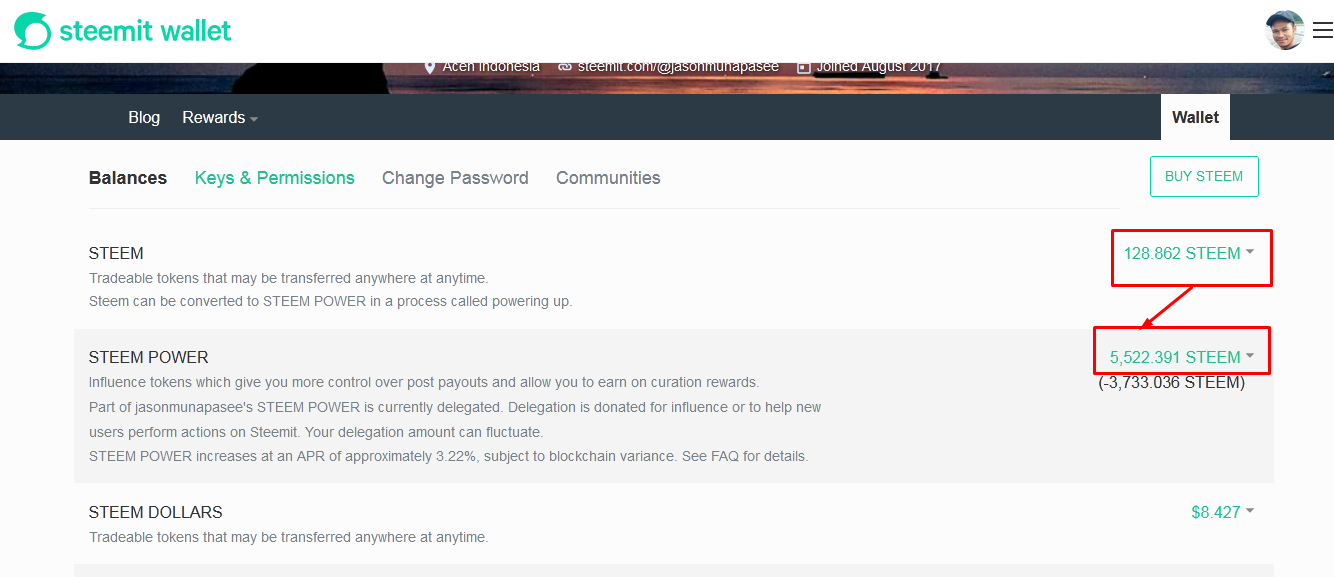Image resolution: width=1334 pixels, height=577 pixels.
Task: Select the Wallet tab
Action: [x=1195, y=117]
